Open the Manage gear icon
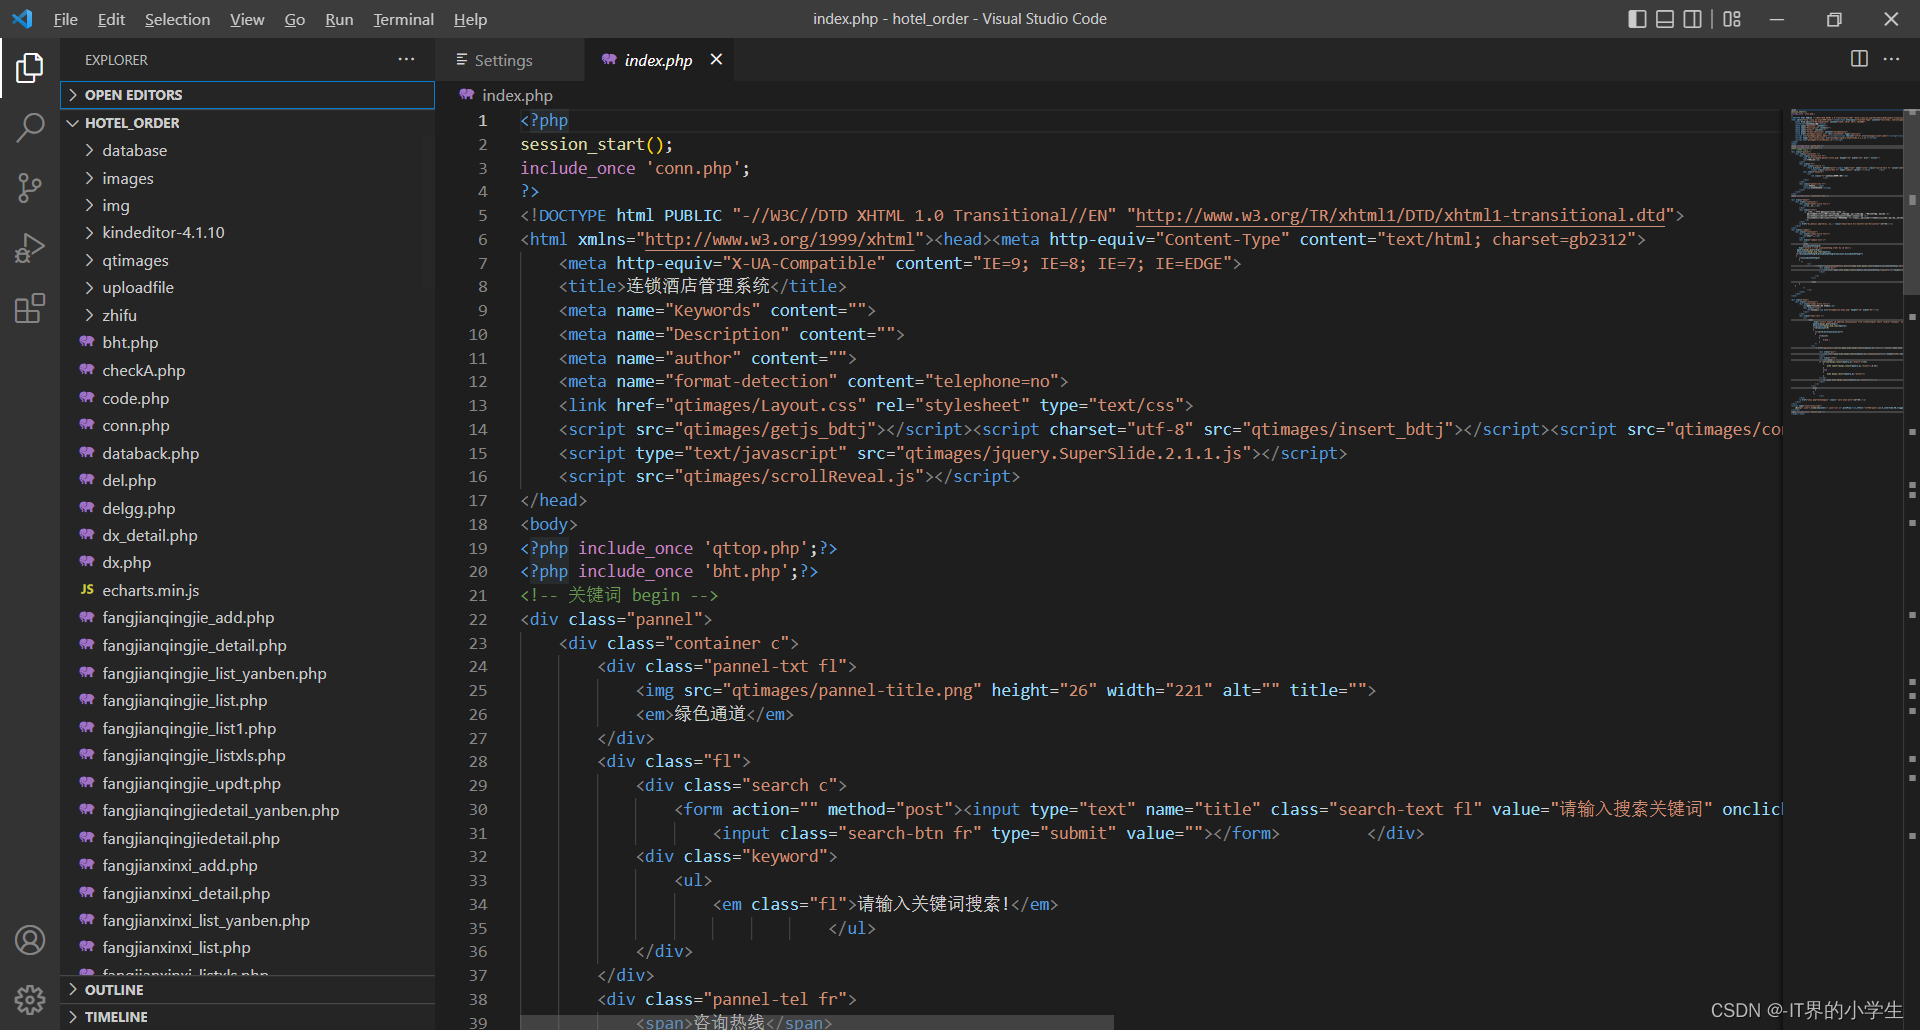Image resolution: width=1920 pixels, height=1030 pixels. pyautogui.click(x=30, y=1000)
